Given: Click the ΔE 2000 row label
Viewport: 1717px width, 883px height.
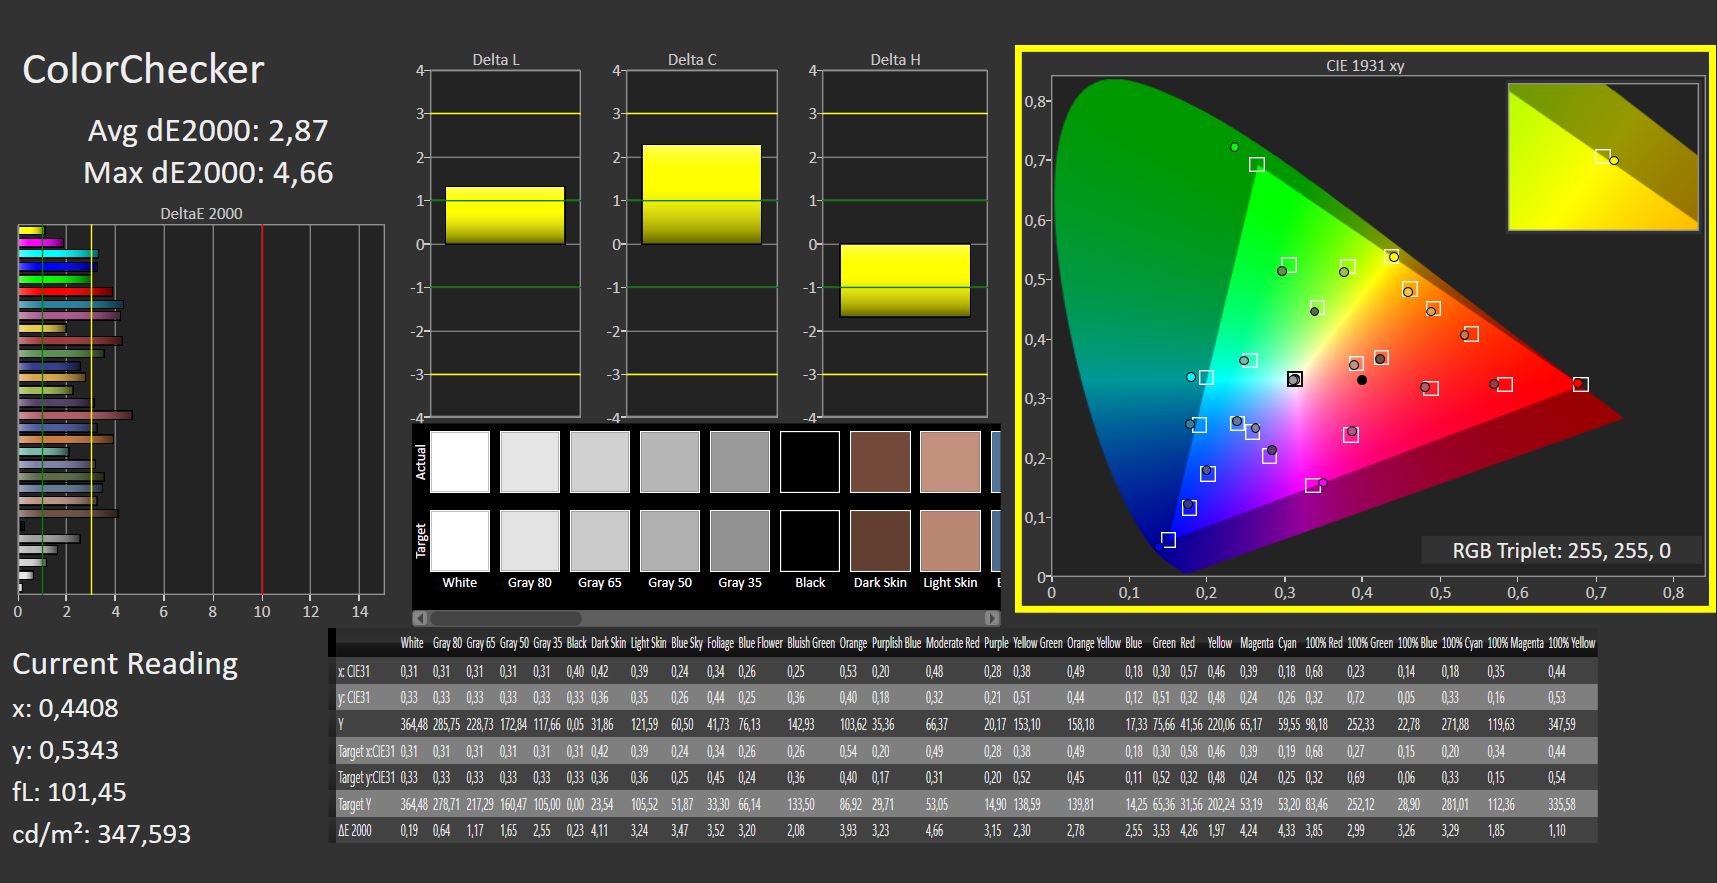Looking at the screenshot, I should [x=354, y=830].
